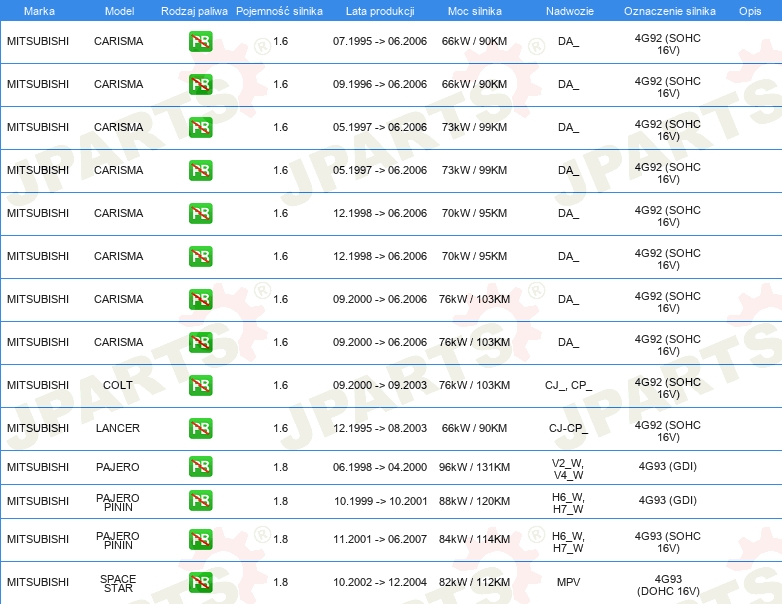Click the Moc silnika column header
782x604 pixels.
pyautogui.click(x=475, y=11)
